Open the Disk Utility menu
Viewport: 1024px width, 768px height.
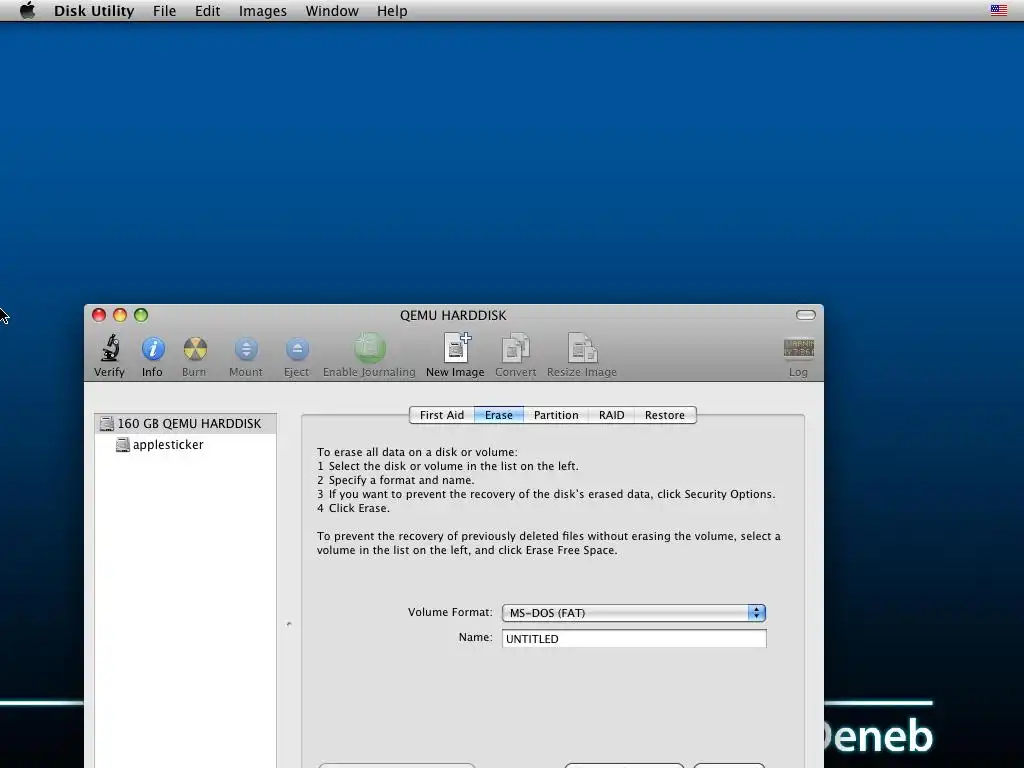pyautogui.click(x=94, y=10)
